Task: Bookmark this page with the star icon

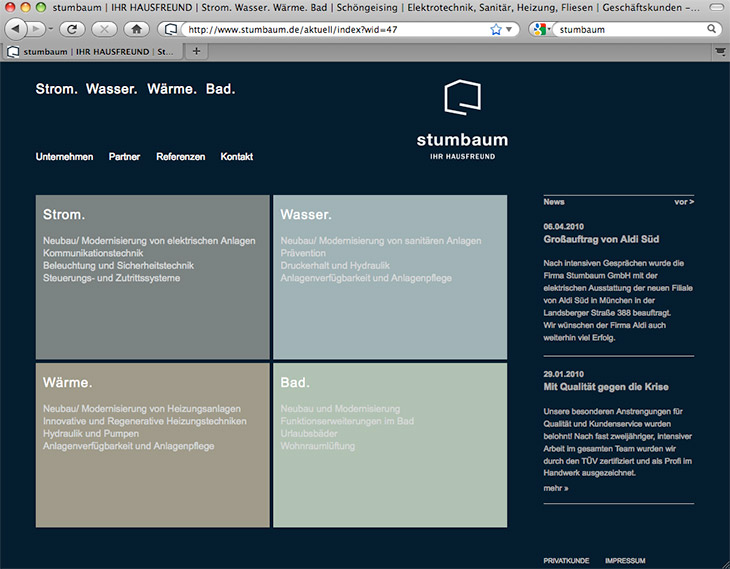Action: pyautogui.click(x=496, y=29)
